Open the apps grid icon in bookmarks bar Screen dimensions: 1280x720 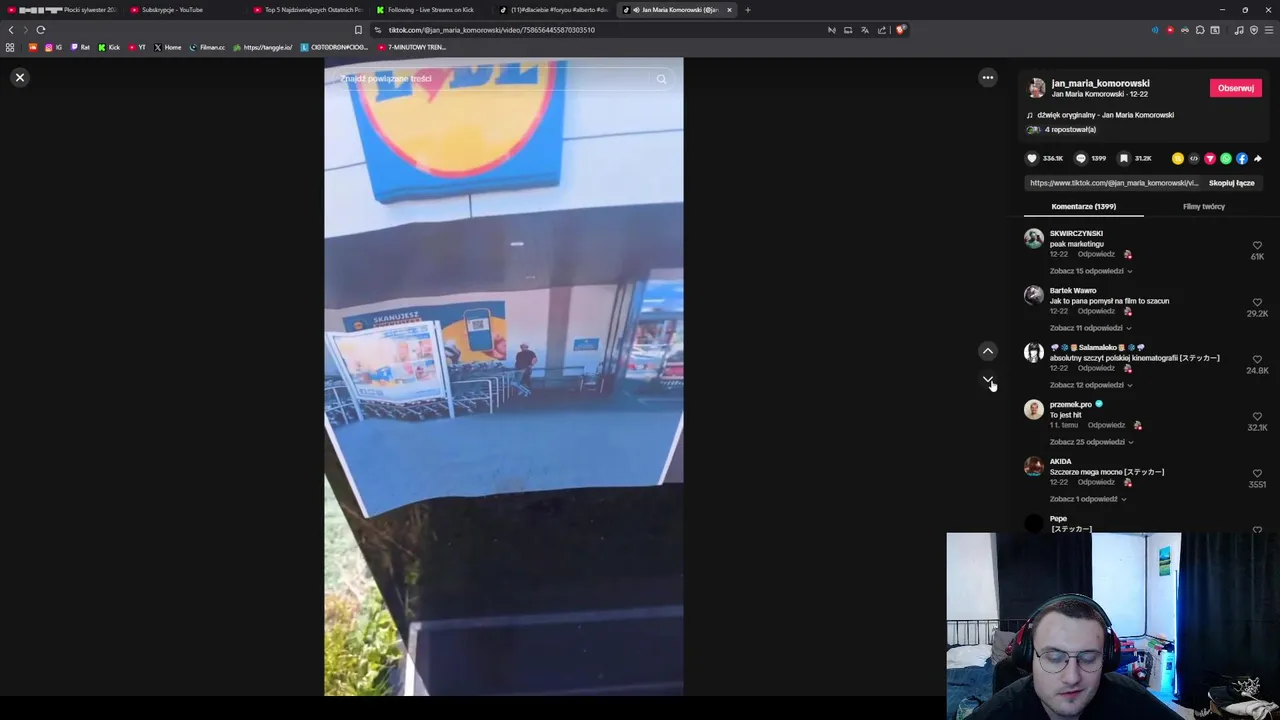click(10, 47)
